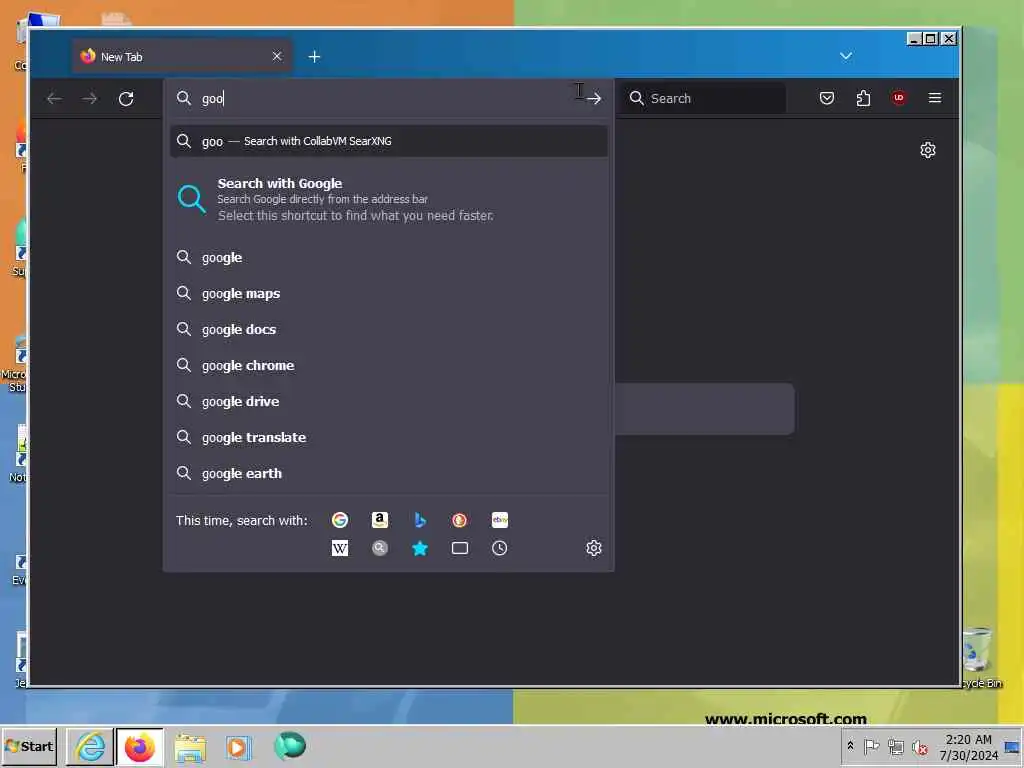
Task: Open the green globe app on taskbar
Action: coord(289,746)
